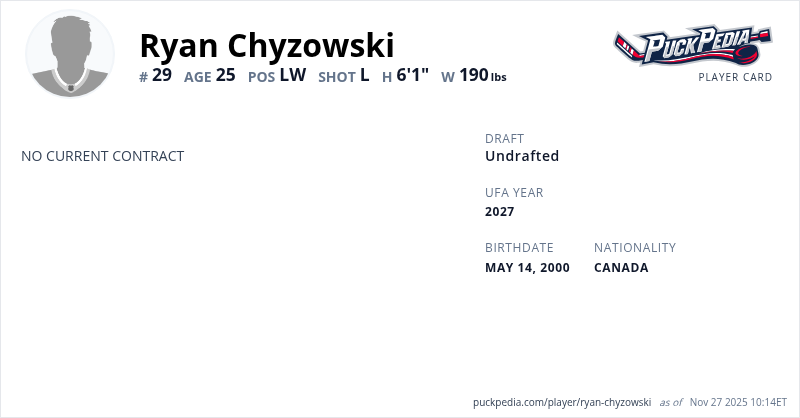Click the CANADA nationality value
Image resolution: width=800 pixels, height=418 pixels.
(x=621, y=267)
